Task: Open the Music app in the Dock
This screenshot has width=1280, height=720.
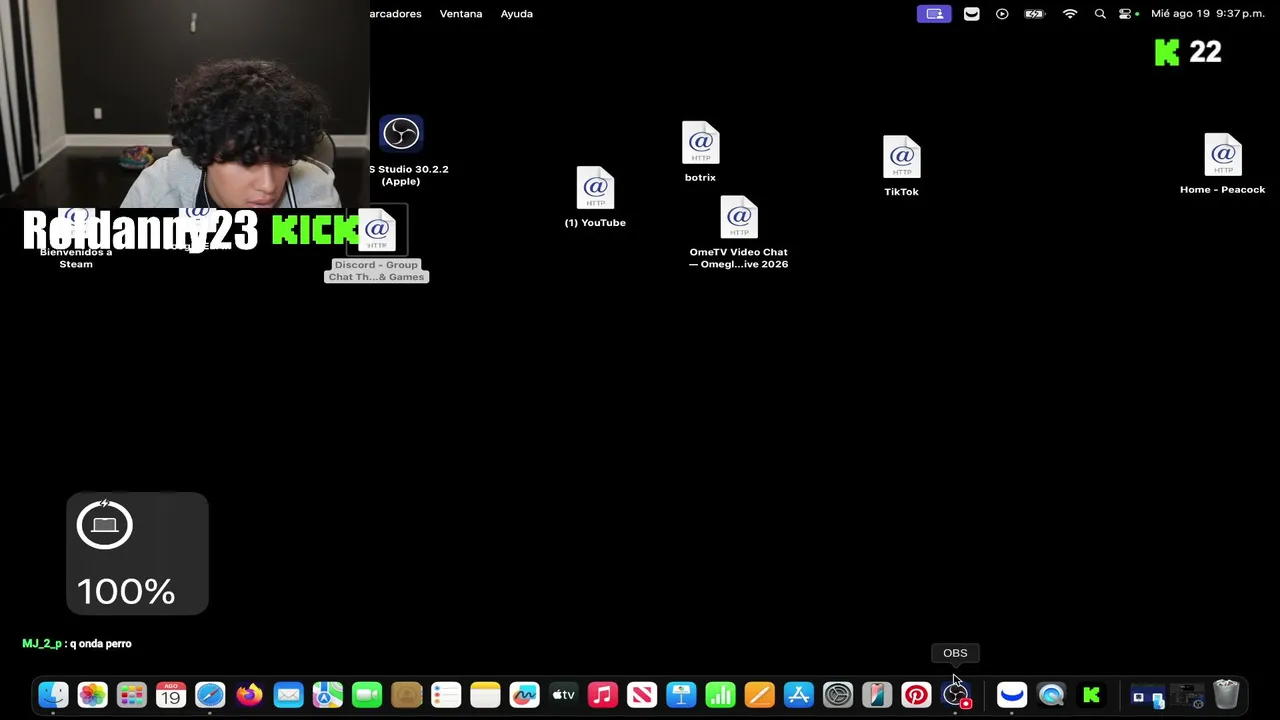Action: point(602,694)
